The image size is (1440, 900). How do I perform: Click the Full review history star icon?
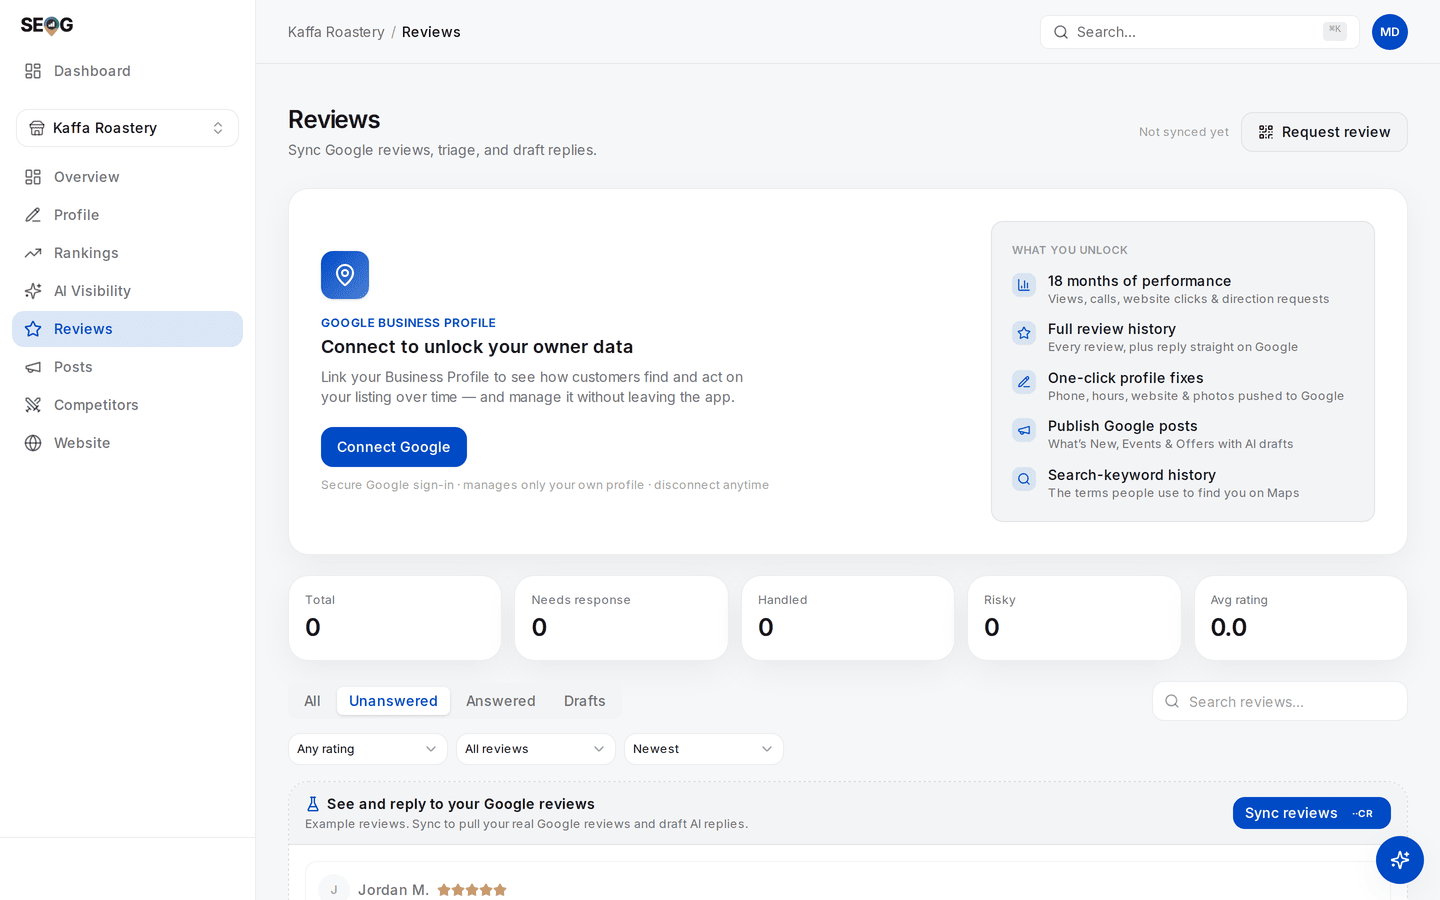tap(1024, 333)
